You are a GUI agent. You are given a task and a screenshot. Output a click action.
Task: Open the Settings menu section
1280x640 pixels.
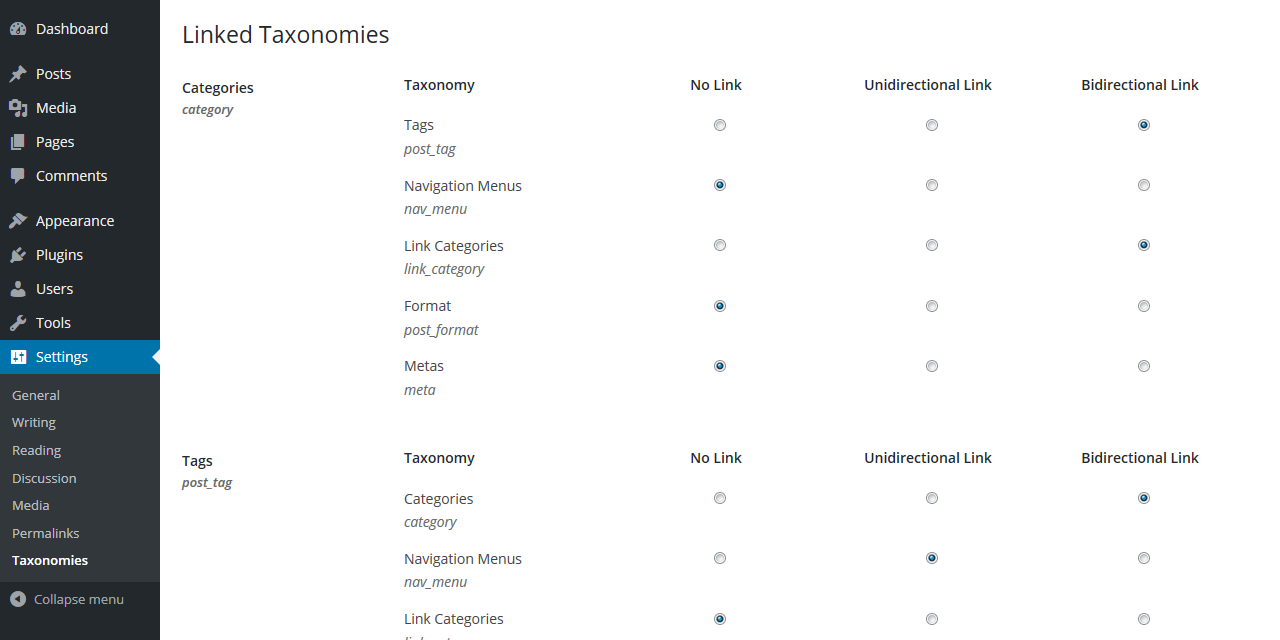62,357
